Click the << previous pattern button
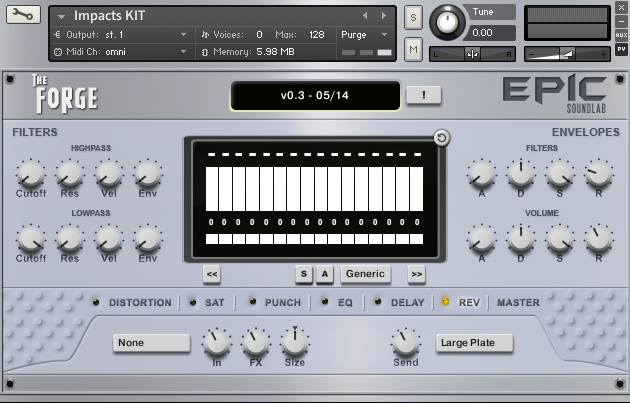Image resolution: width=630 pixels, height=403 pixels. tap(212, 274)
